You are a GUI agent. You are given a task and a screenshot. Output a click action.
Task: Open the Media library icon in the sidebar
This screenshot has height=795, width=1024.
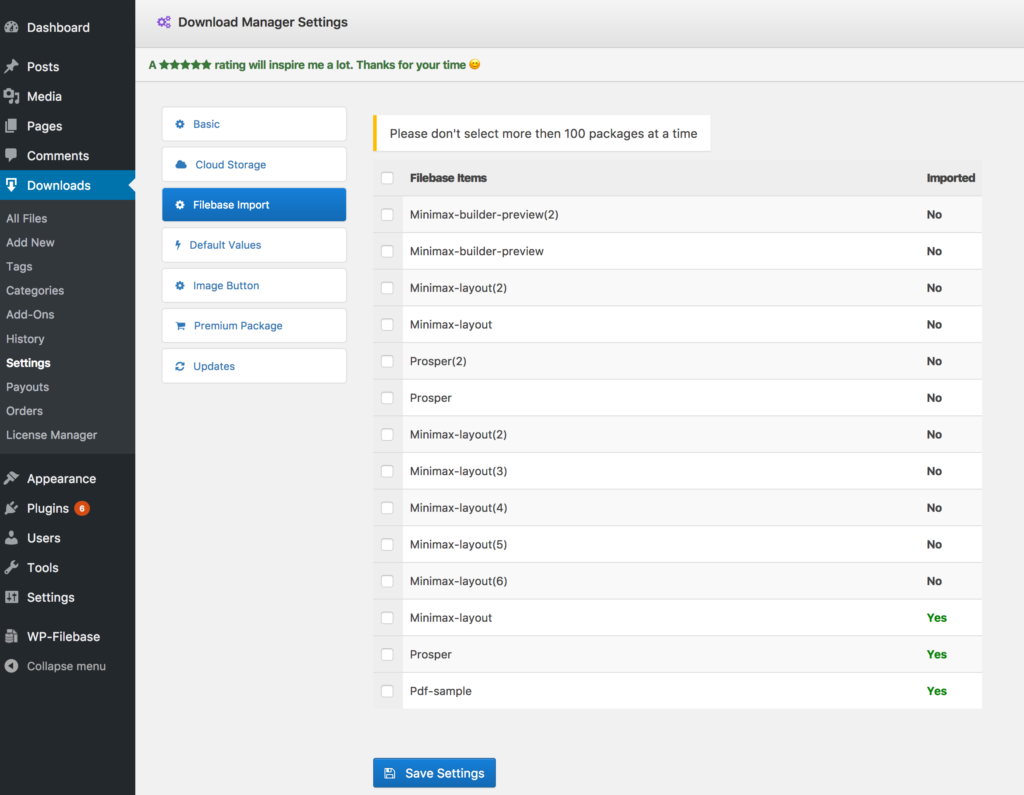point(12,96)
